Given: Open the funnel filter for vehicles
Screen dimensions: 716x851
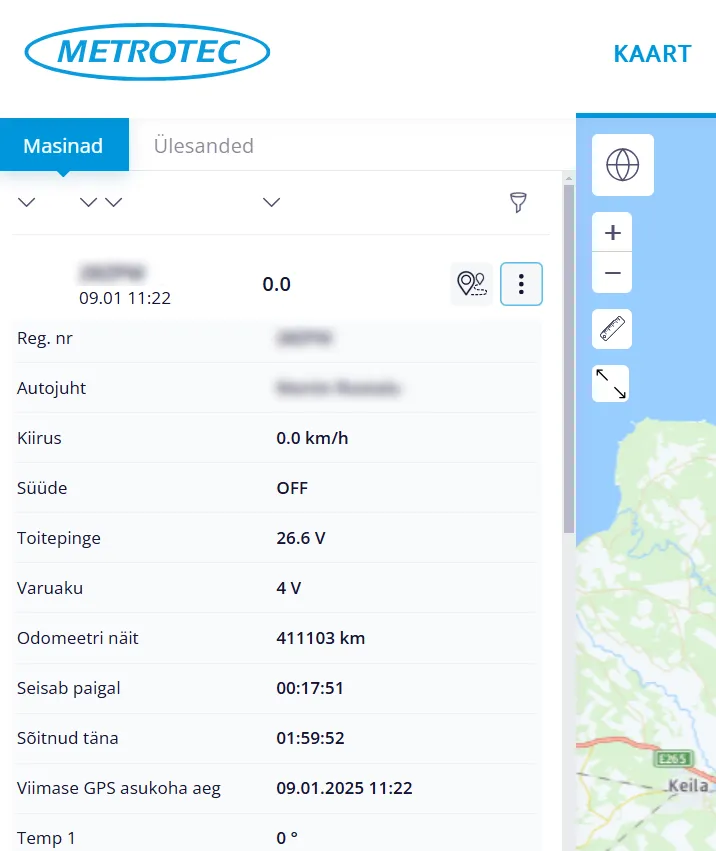Looking at the screenshot, I should [x=517, y=203].
